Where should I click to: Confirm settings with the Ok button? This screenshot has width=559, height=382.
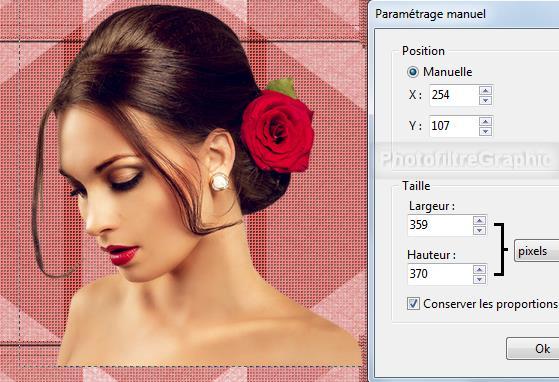pyautogui.click(x=533, y=349)
